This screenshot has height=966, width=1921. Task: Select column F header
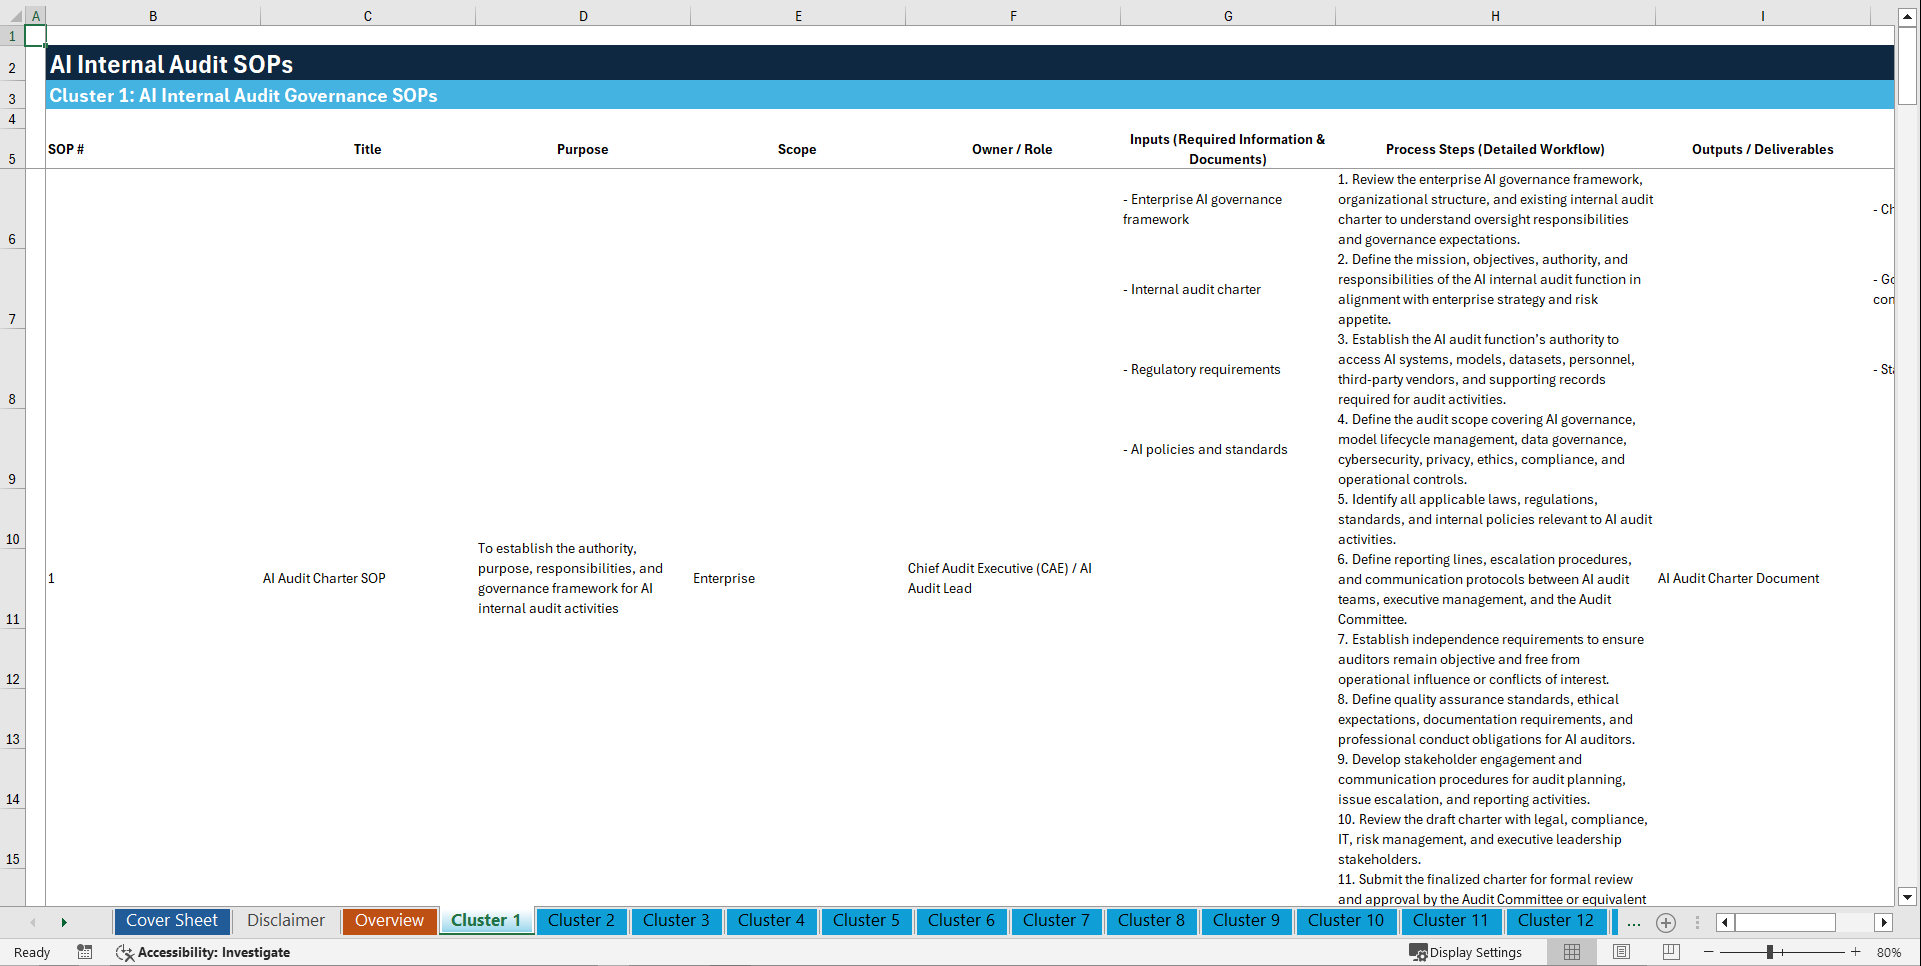tap(1013, 16)
